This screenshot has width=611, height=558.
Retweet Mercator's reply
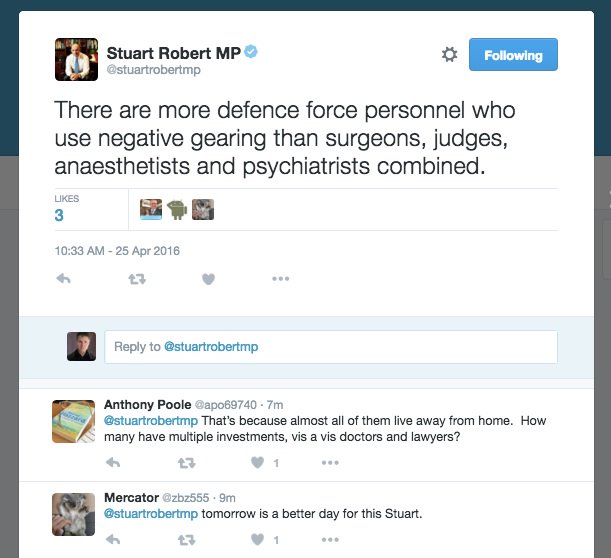point(186,540)
